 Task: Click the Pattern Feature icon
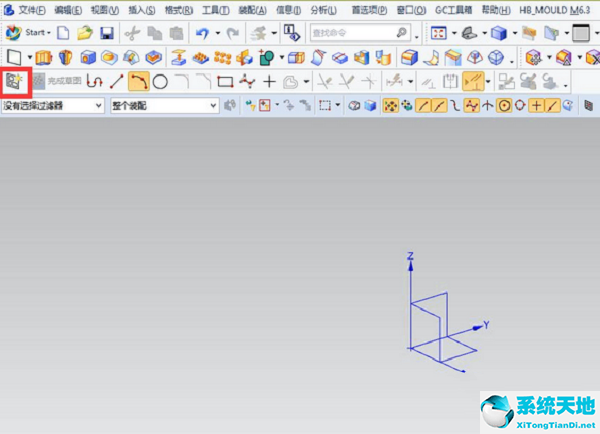point(201,58)
